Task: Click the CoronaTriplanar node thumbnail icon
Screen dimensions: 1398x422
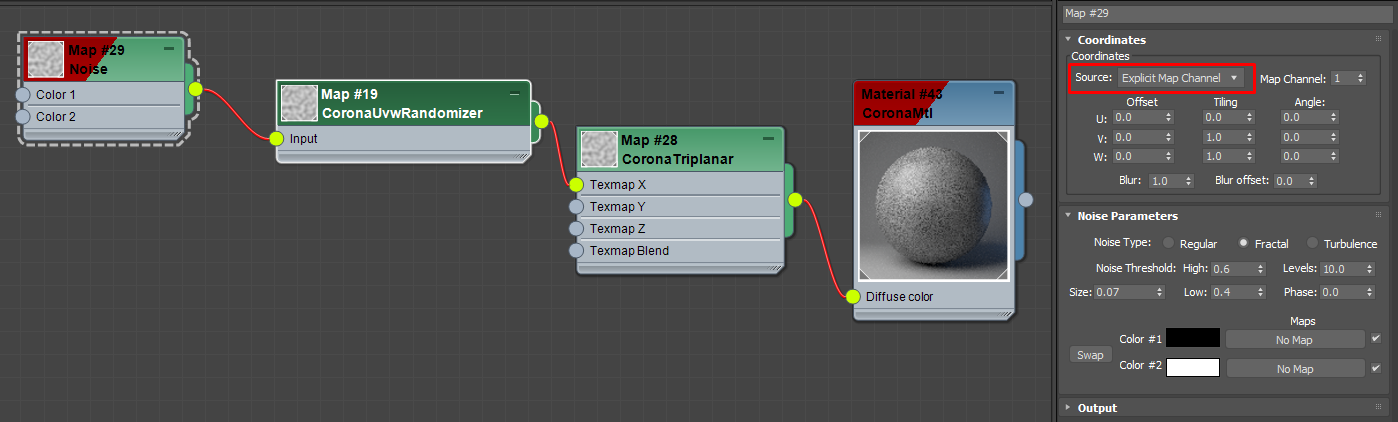Action: click(x=600, y=149)
